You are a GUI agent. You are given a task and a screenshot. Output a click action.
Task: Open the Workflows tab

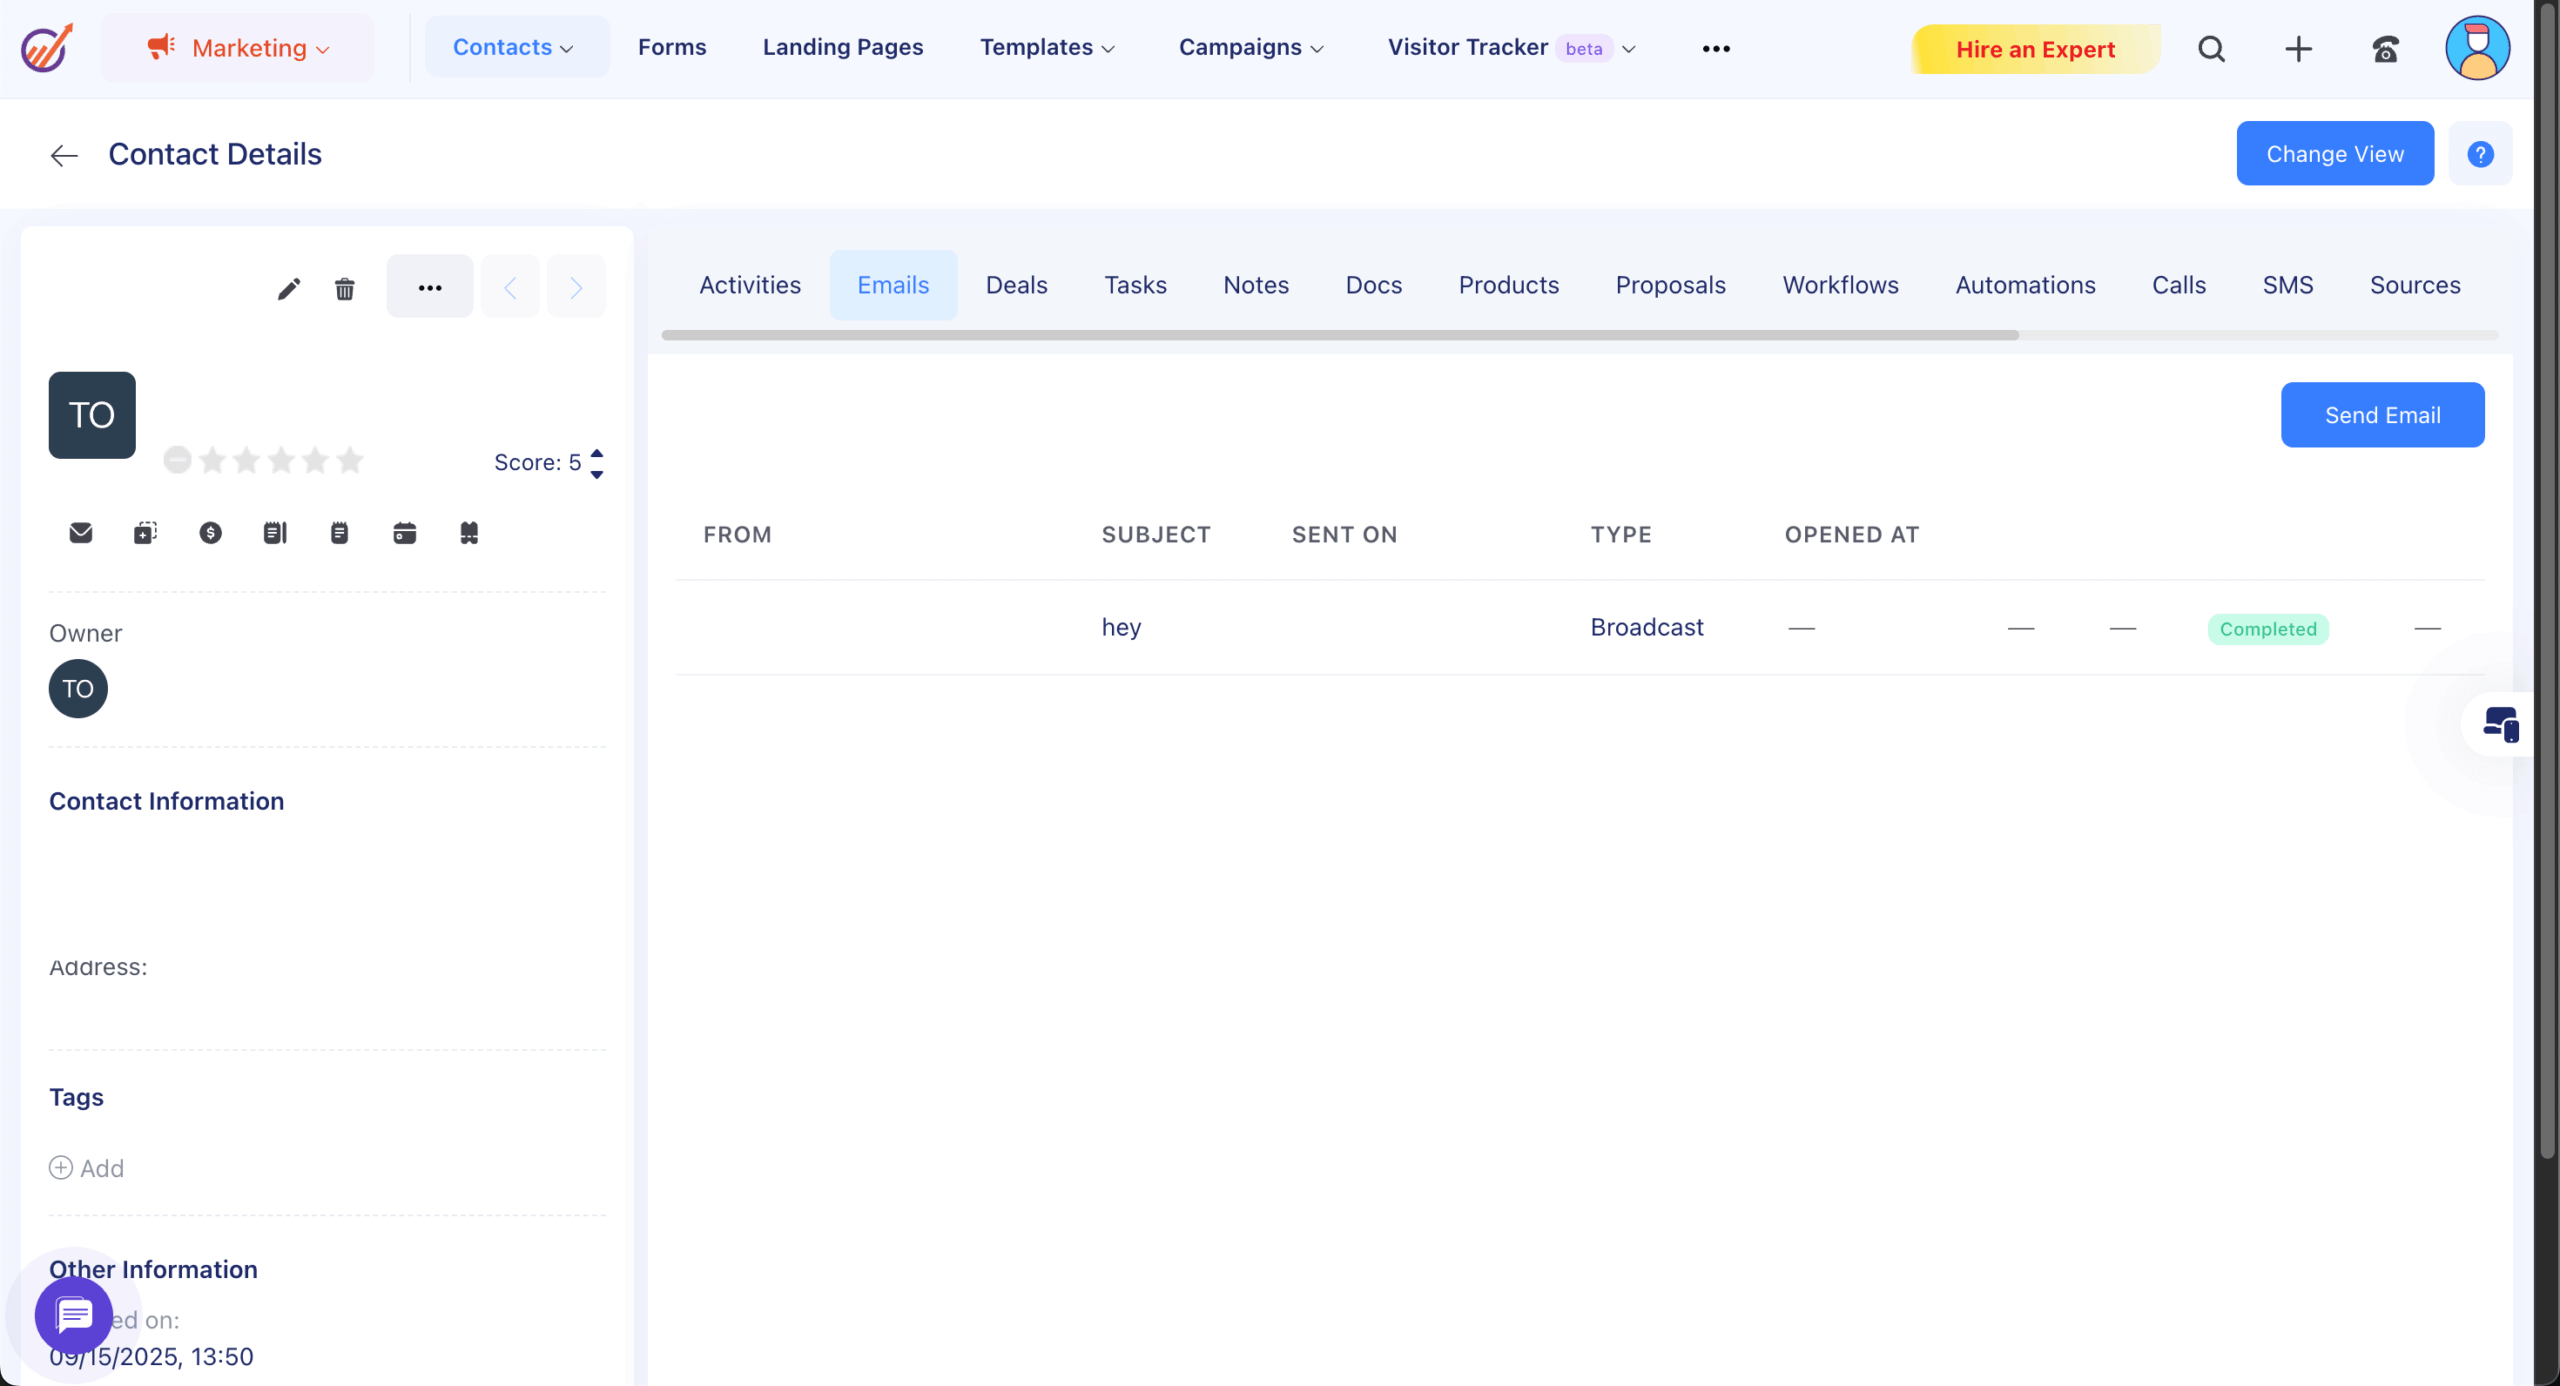[1840, 285]
